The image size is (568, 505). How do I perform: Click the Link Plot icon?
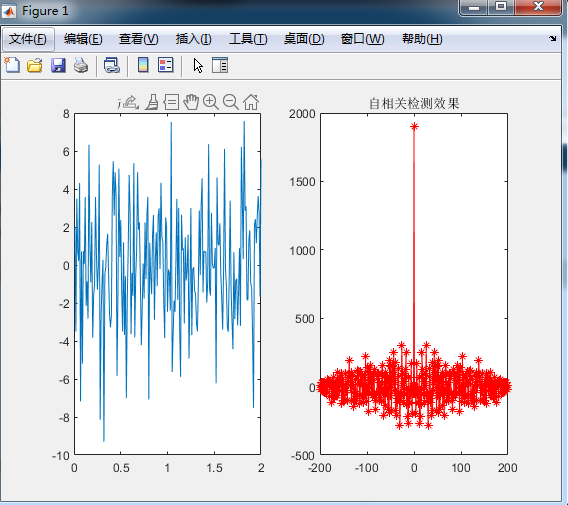112,66
